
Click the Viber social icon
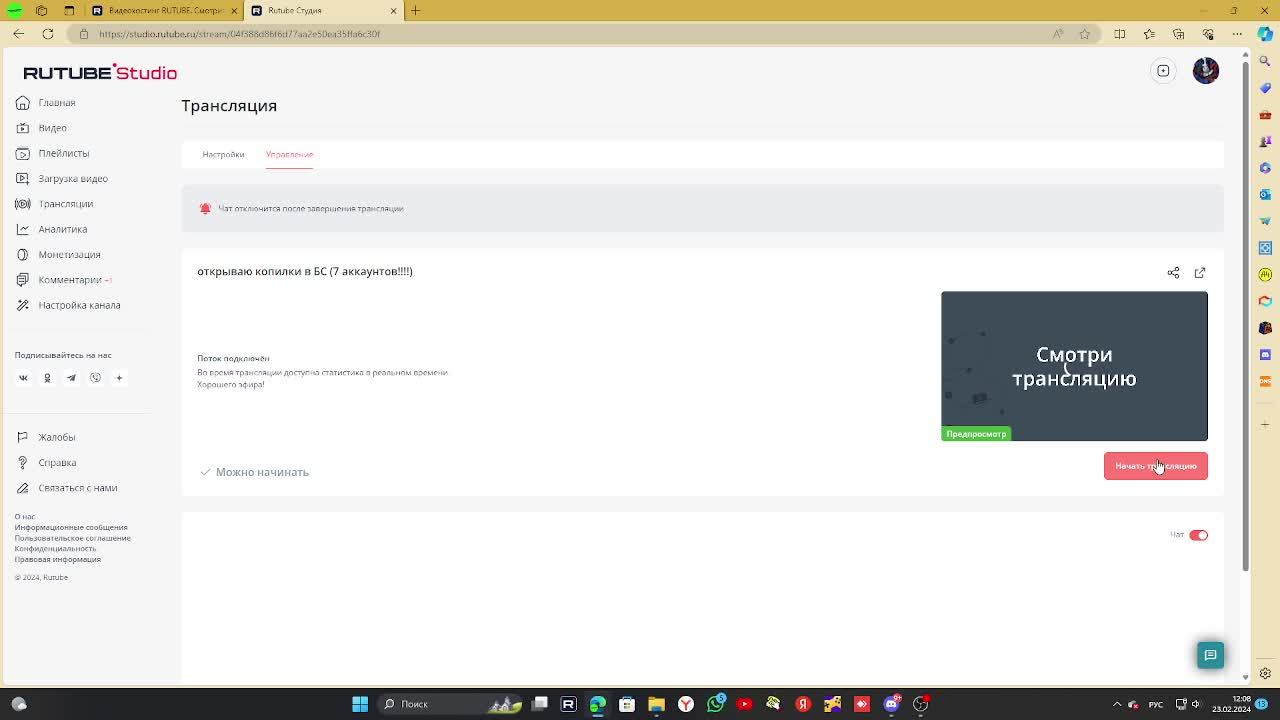[x=95, y=378]
